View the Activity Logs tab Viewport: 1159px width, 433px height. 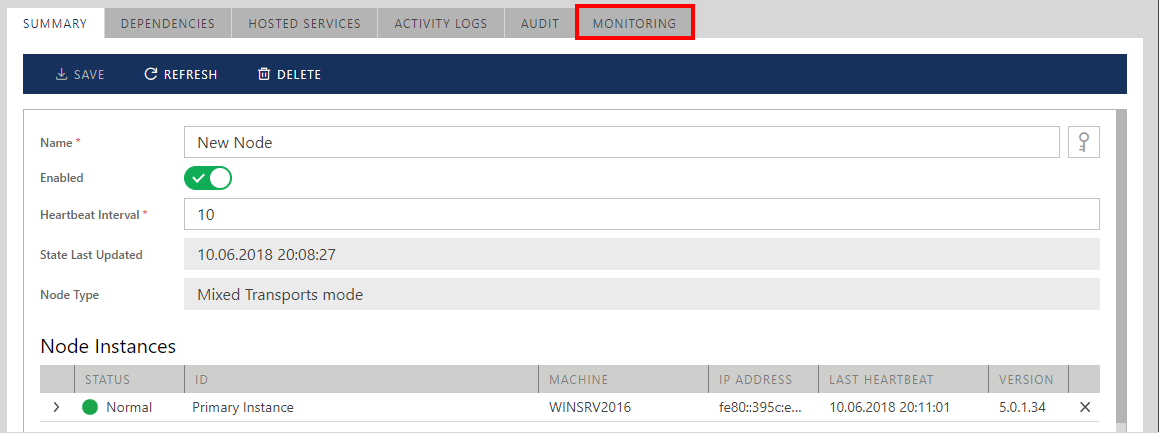click(440, 23)
